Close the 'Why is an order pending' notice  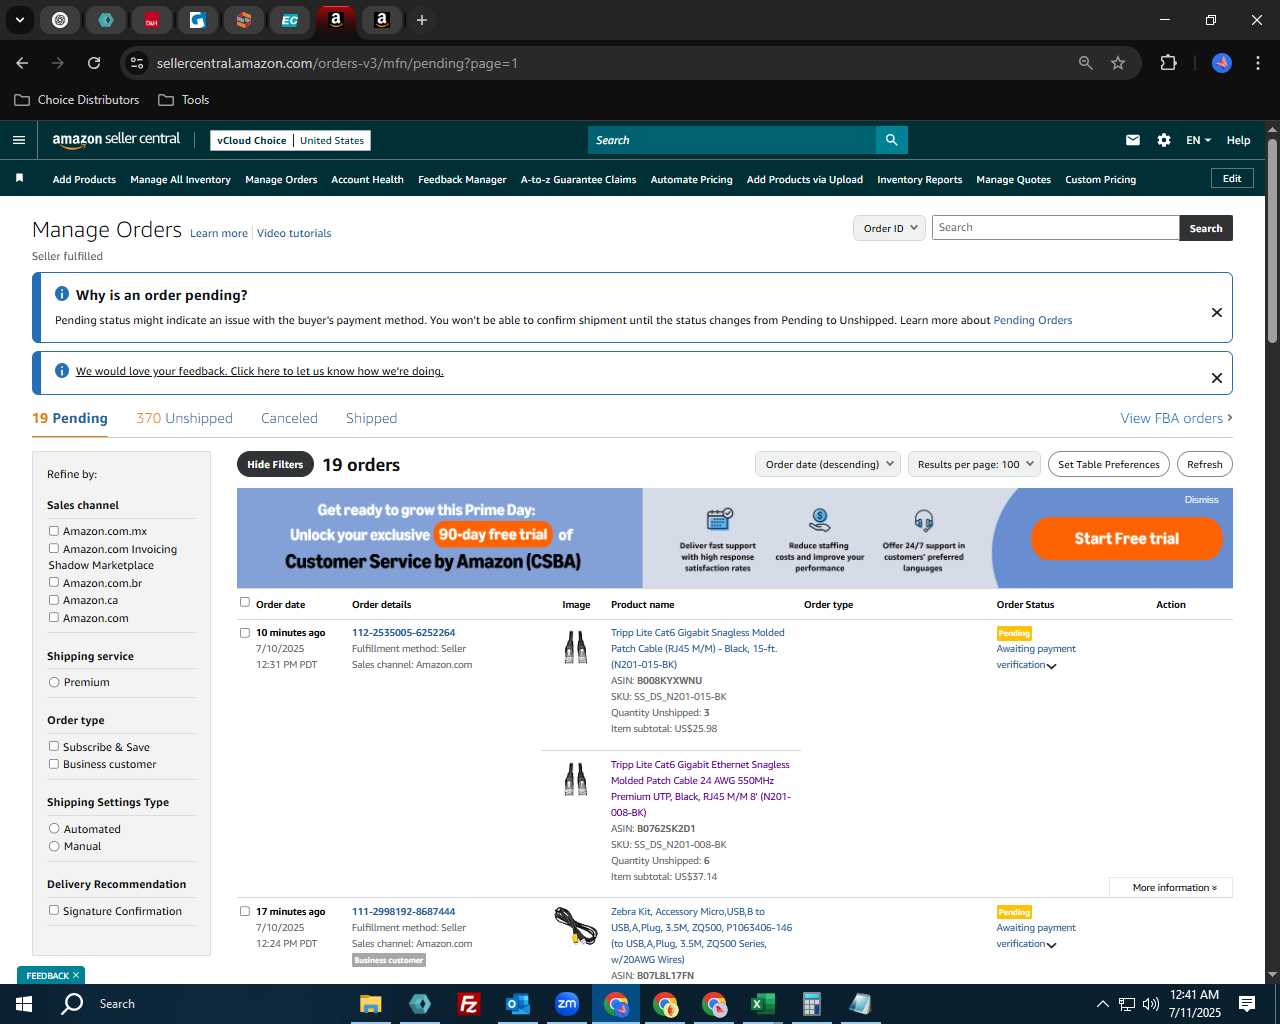tap(1217, 312)
